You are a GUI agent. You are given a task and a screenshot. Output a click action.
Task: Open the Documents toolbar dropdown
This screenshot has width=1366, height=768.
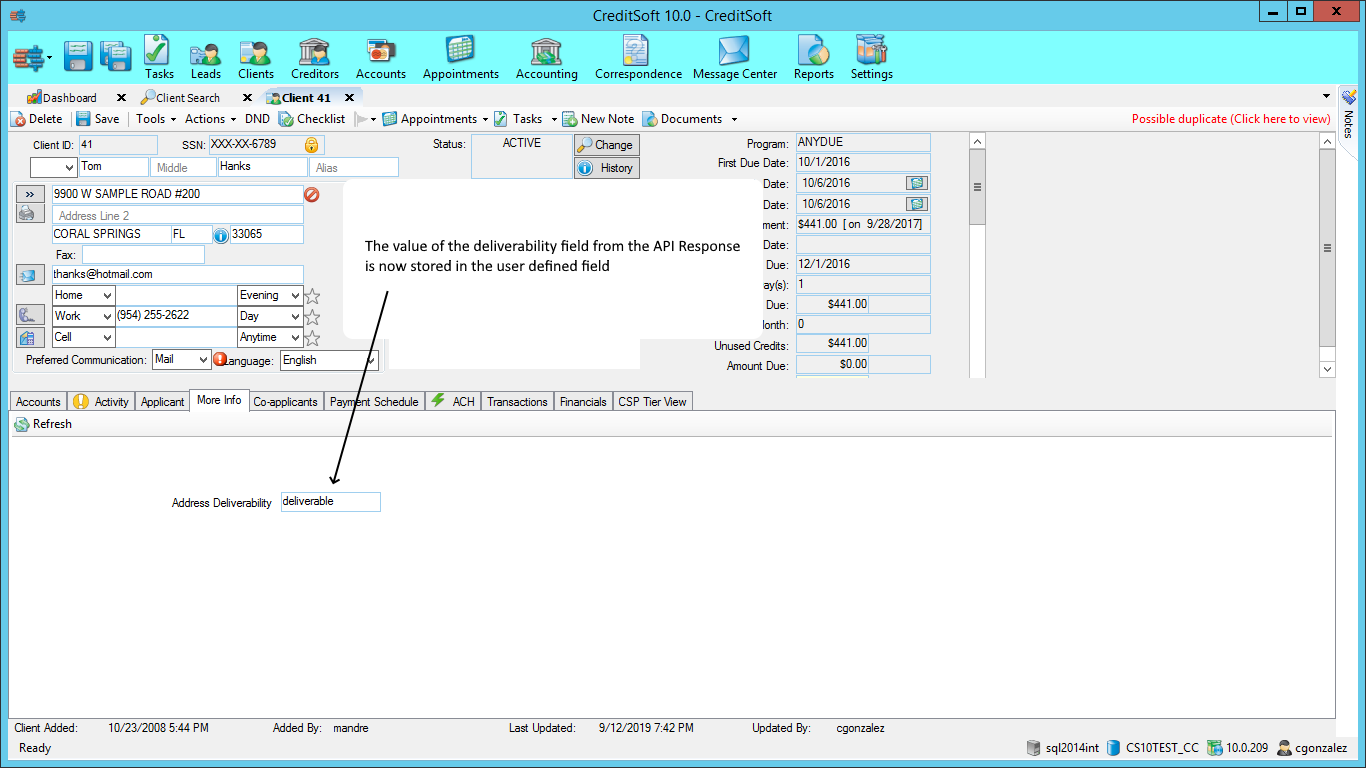(690, 119)
